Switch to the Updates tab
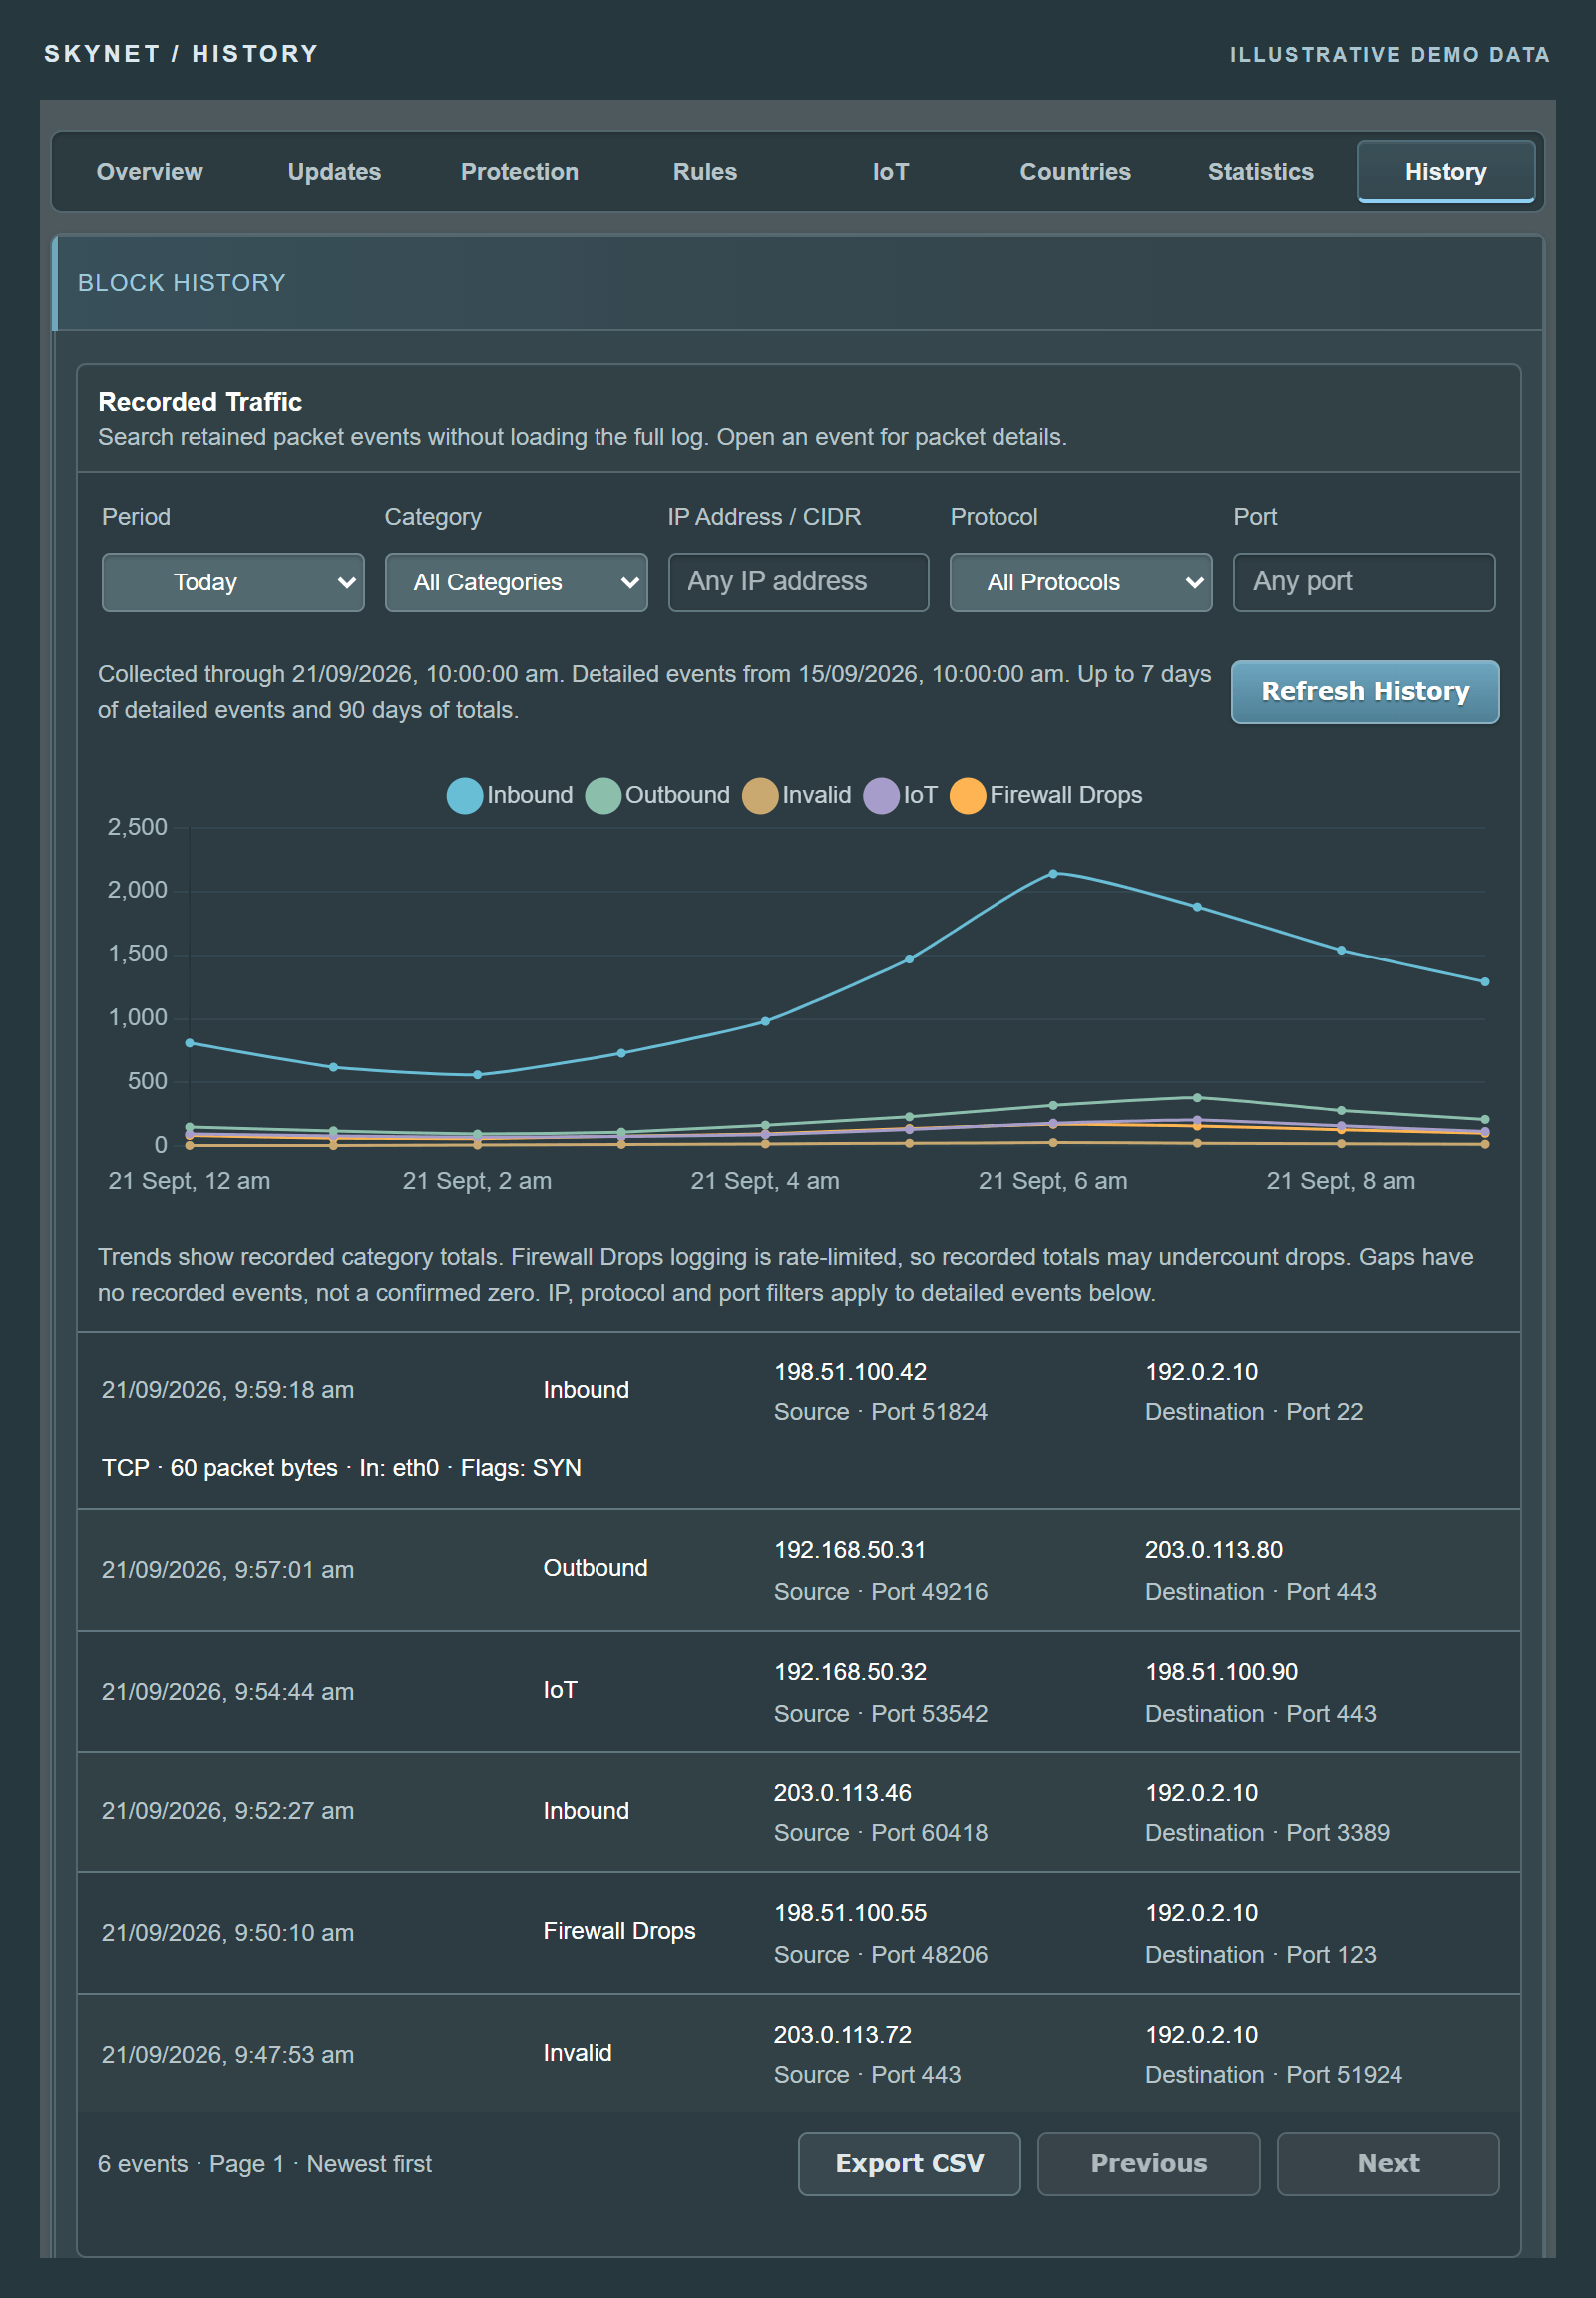The height and width of the screenshot is (2298, 1596). click(x=334, y=171)
